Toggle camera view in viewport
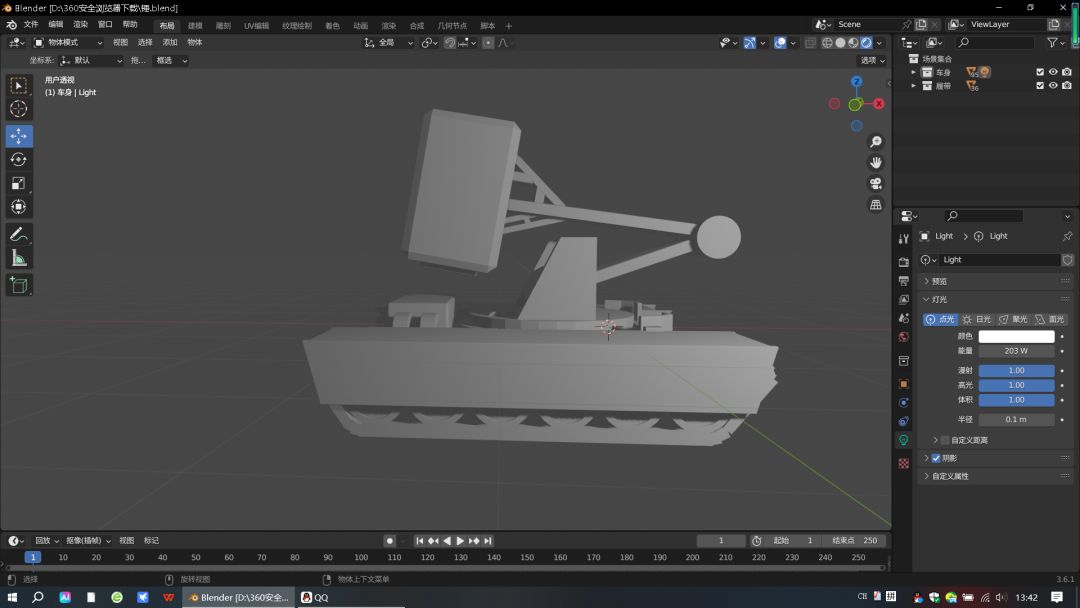This screenshot has width=1080, height=608. [x=875, y=184]
